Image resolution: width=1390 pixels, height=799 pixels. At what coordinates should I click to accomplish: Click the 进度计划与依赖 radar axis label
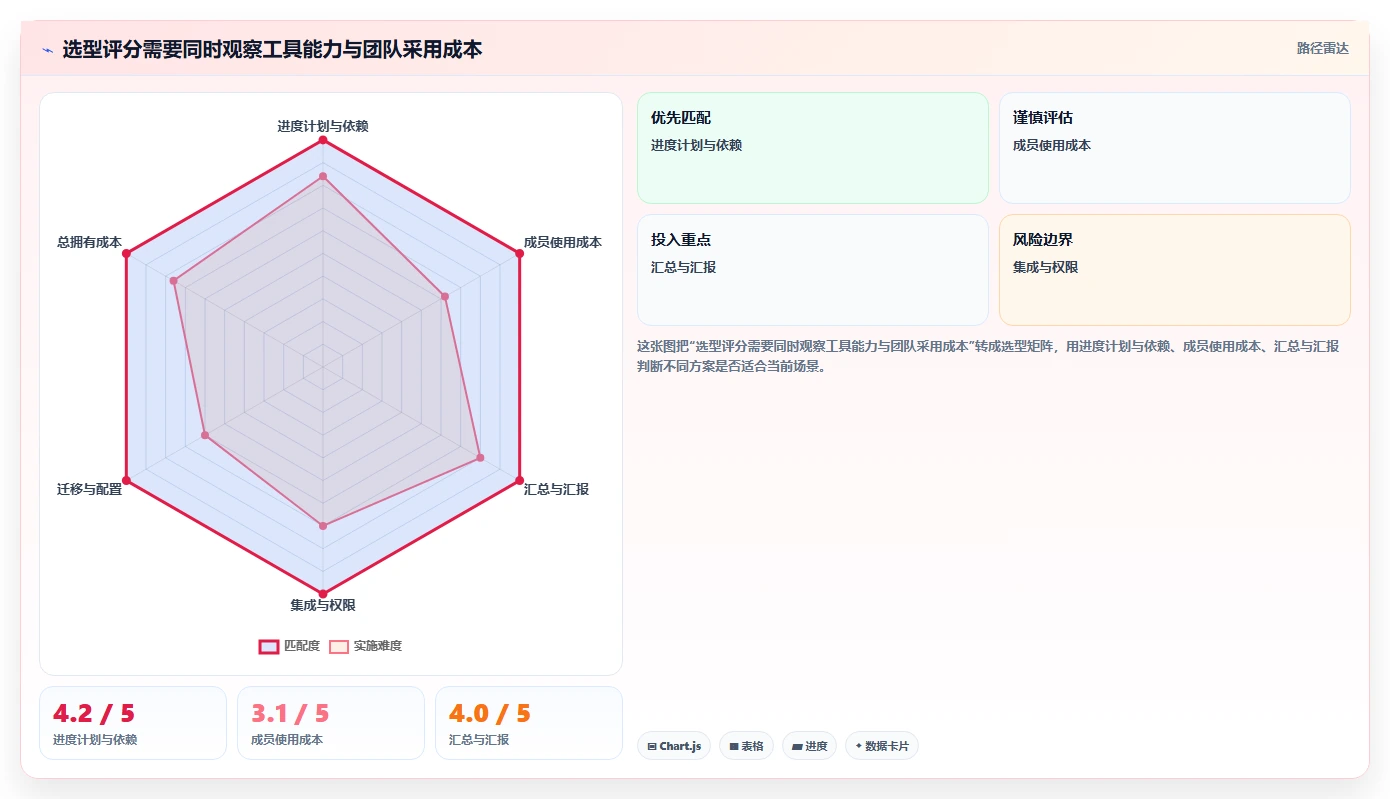[323, 126]
